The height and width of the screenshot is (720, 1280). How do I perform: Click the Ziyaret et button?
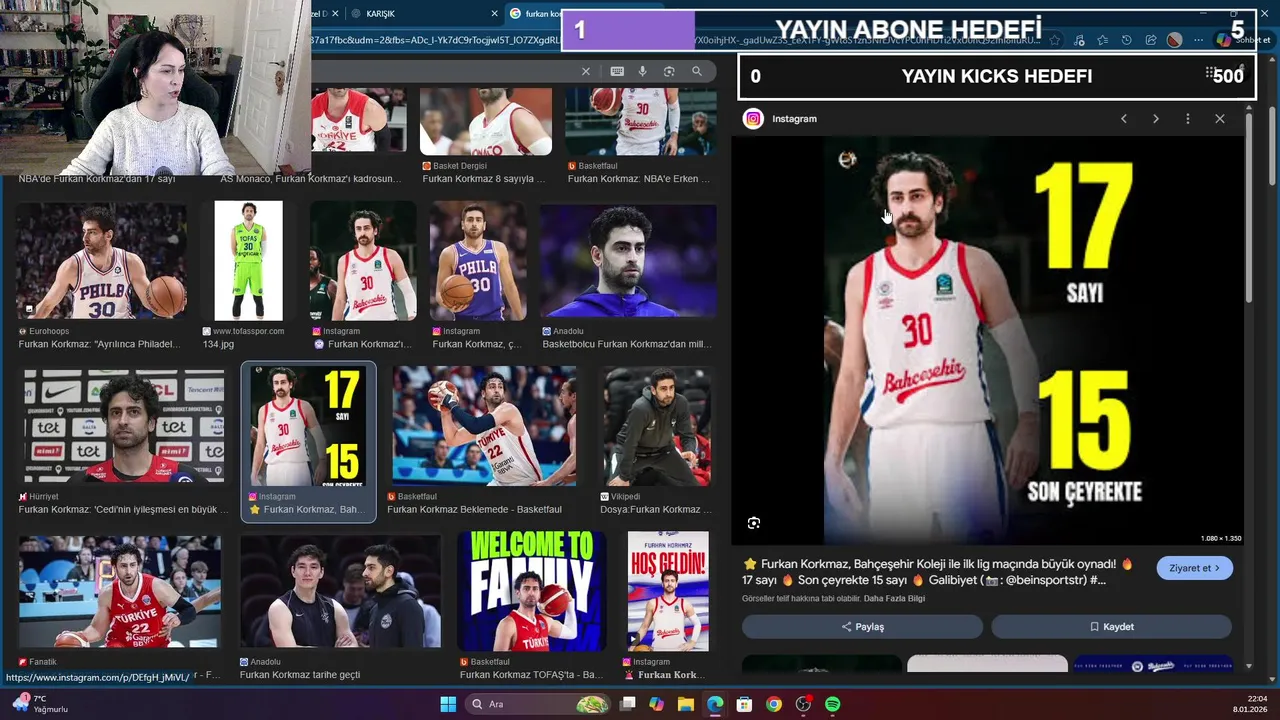(1195, 568)
